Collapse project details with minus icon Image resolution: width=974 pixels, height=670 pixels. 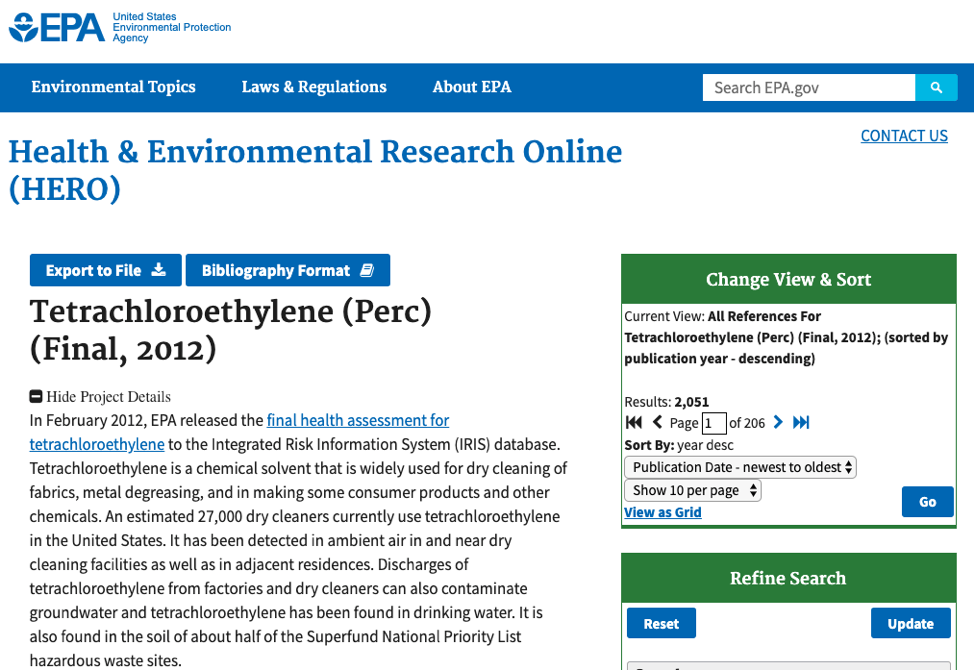(x=36, y=396)
